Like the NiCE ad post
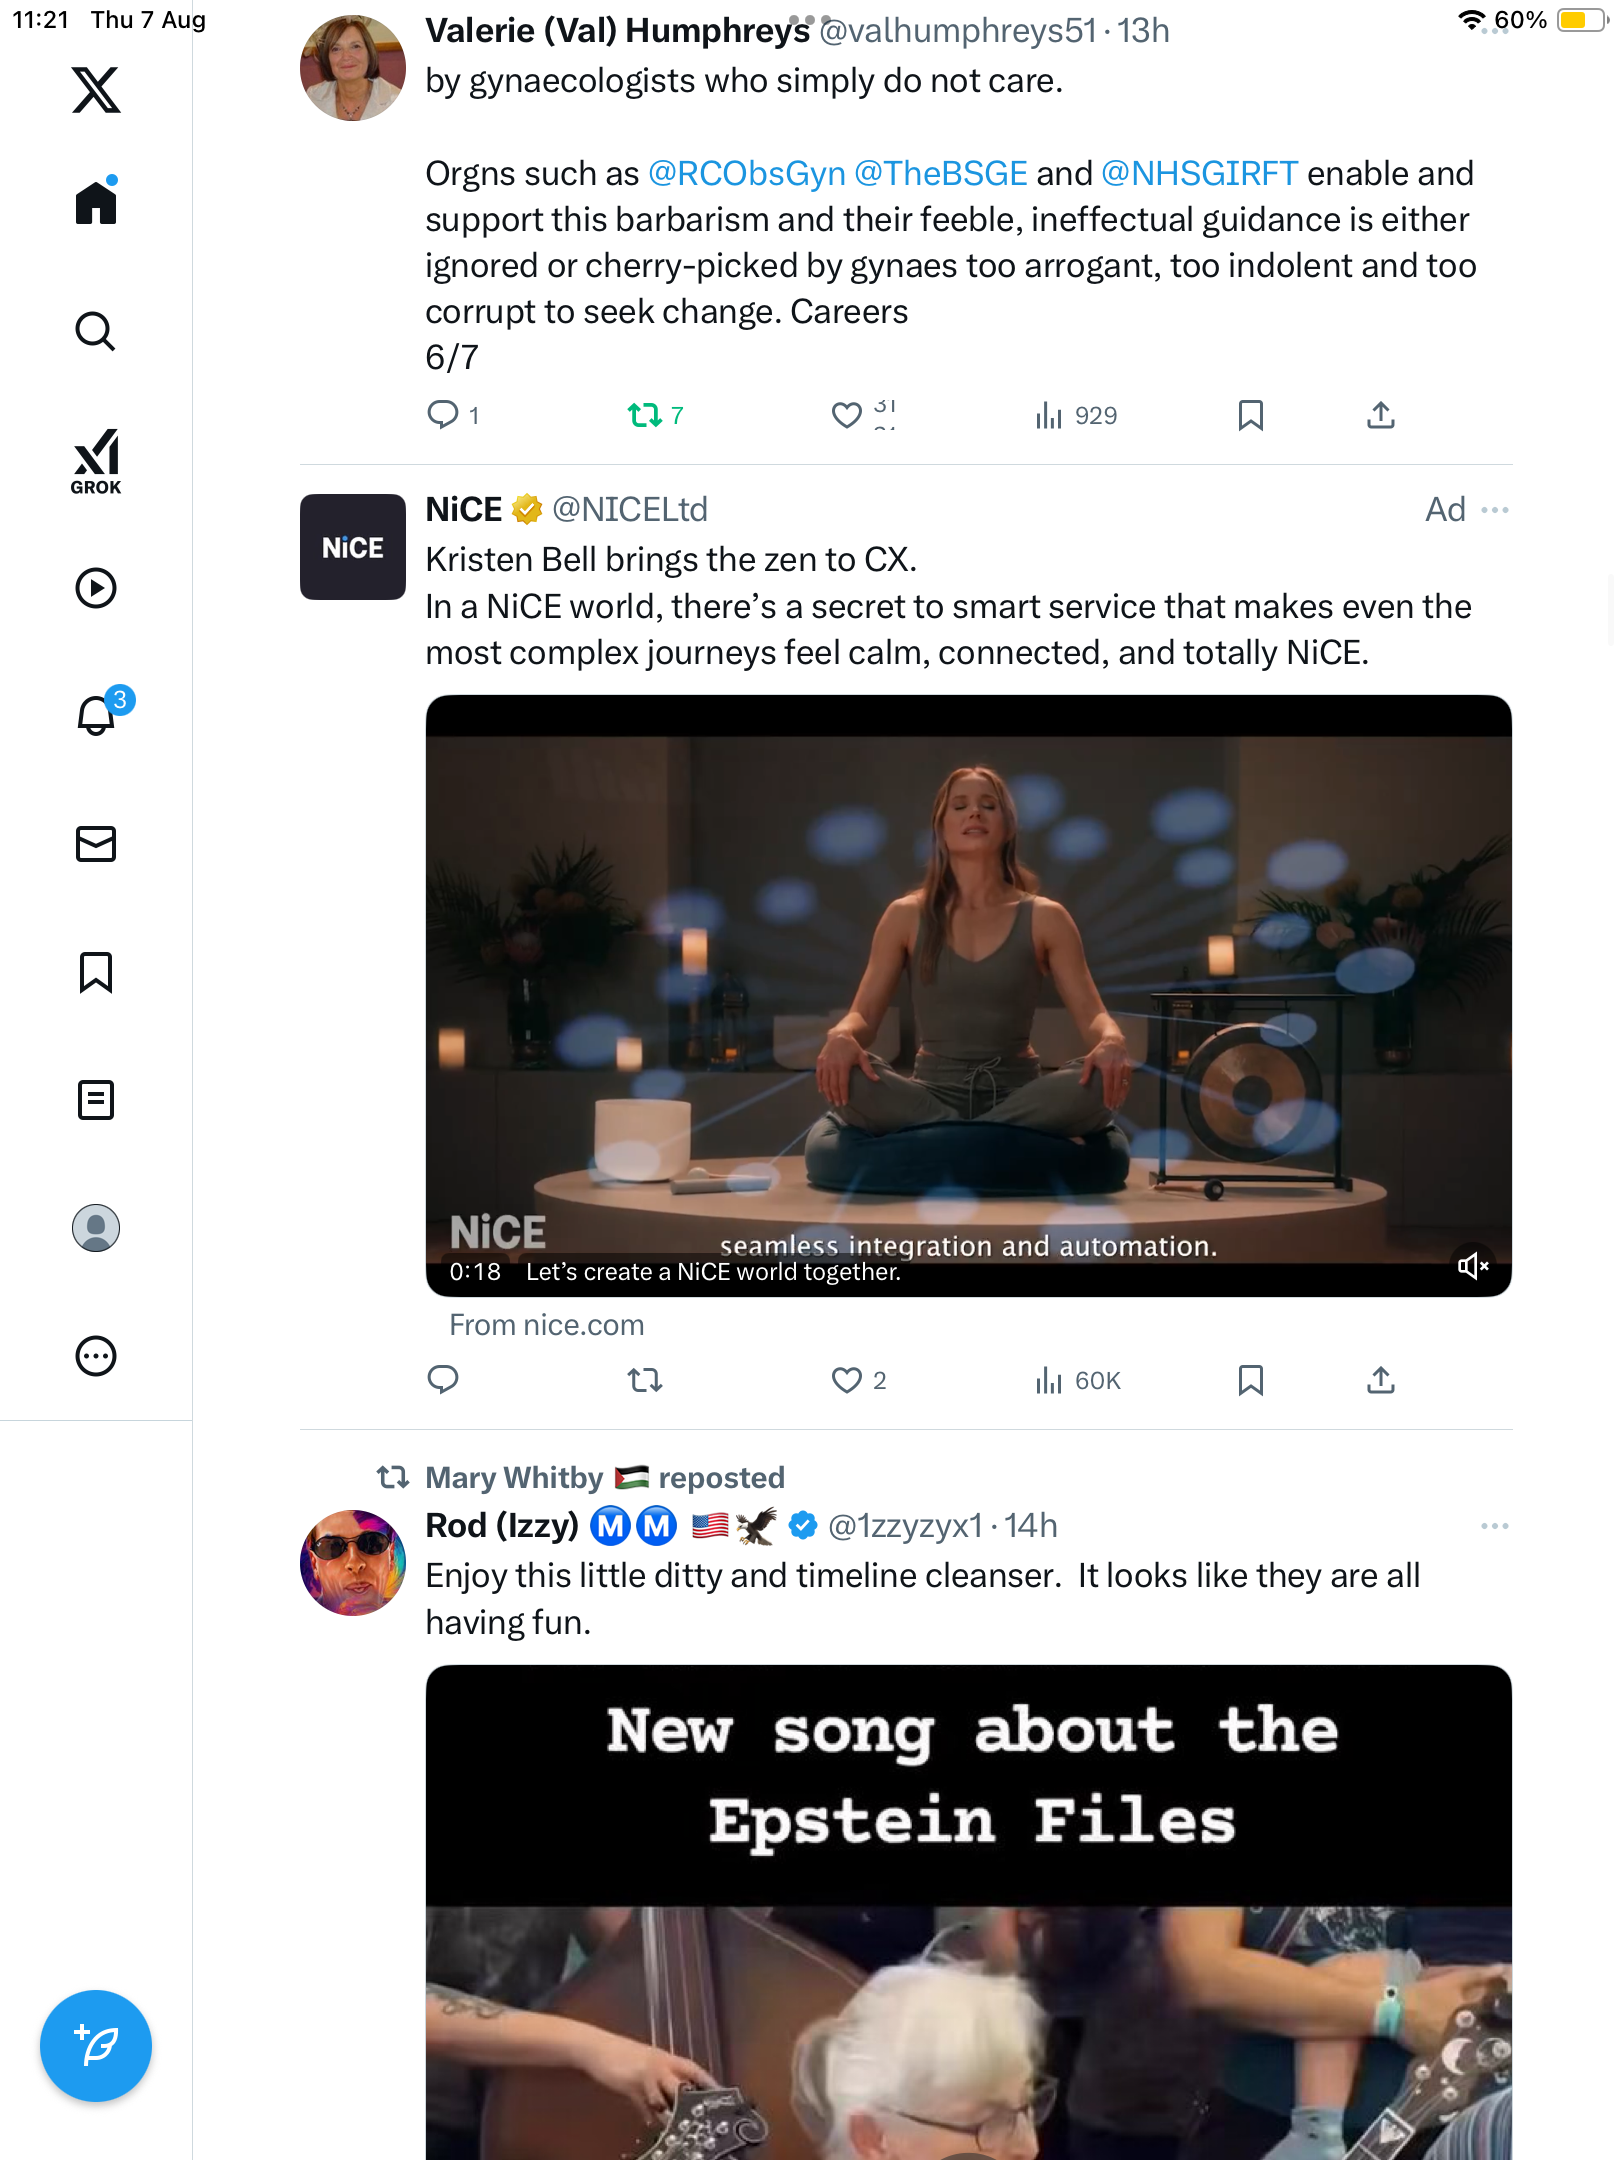The width and height of the screenshot is (1620, 2160). (847, 1380)
